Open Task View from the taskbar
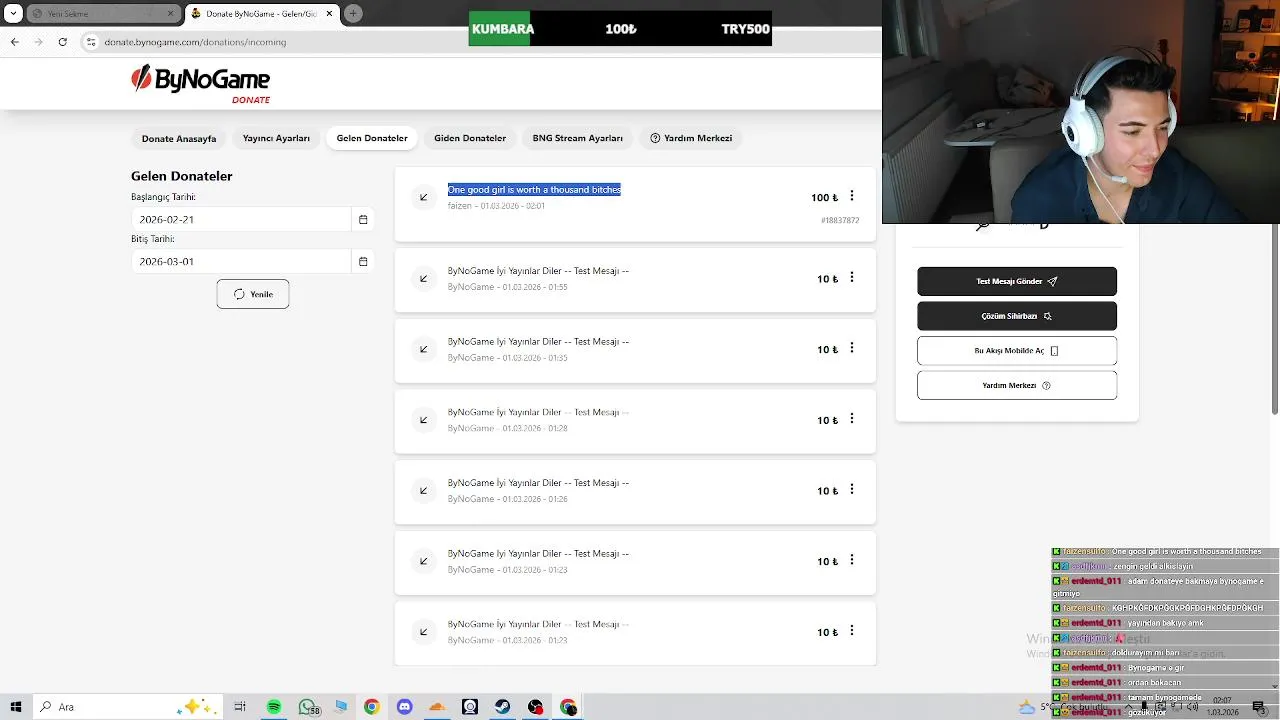The height and width of the screenshot is (720, 1280). click(240, 707)
